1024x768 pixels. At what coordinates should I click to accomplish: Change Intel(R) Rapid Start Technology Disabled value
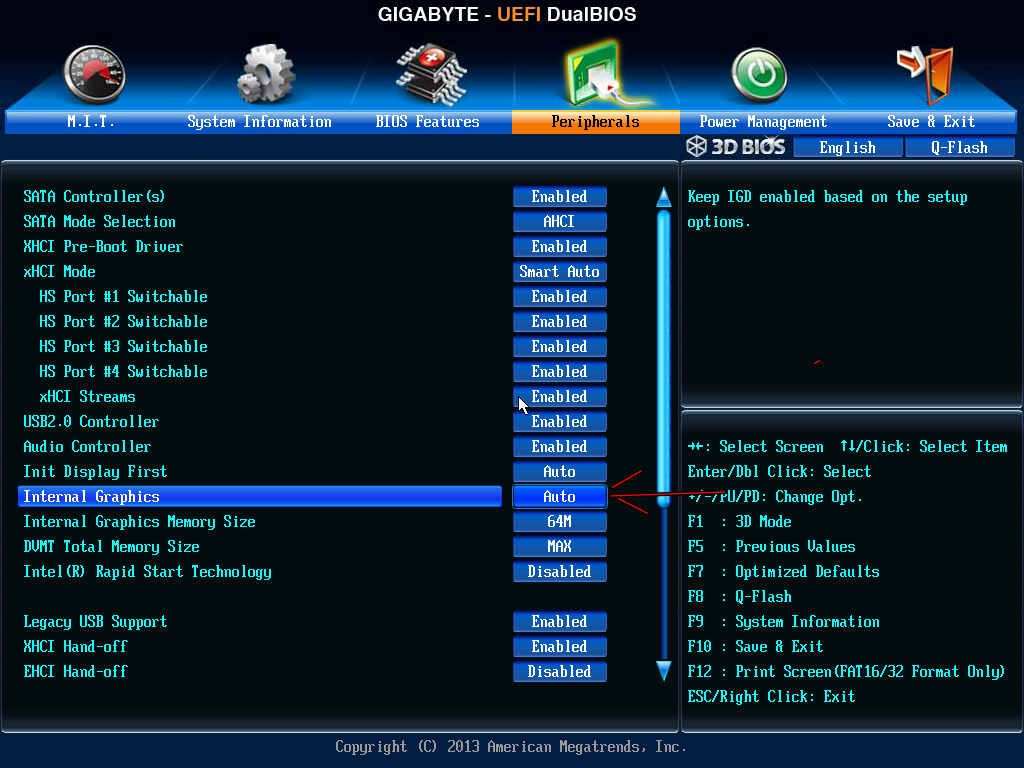tap(560, 571)
